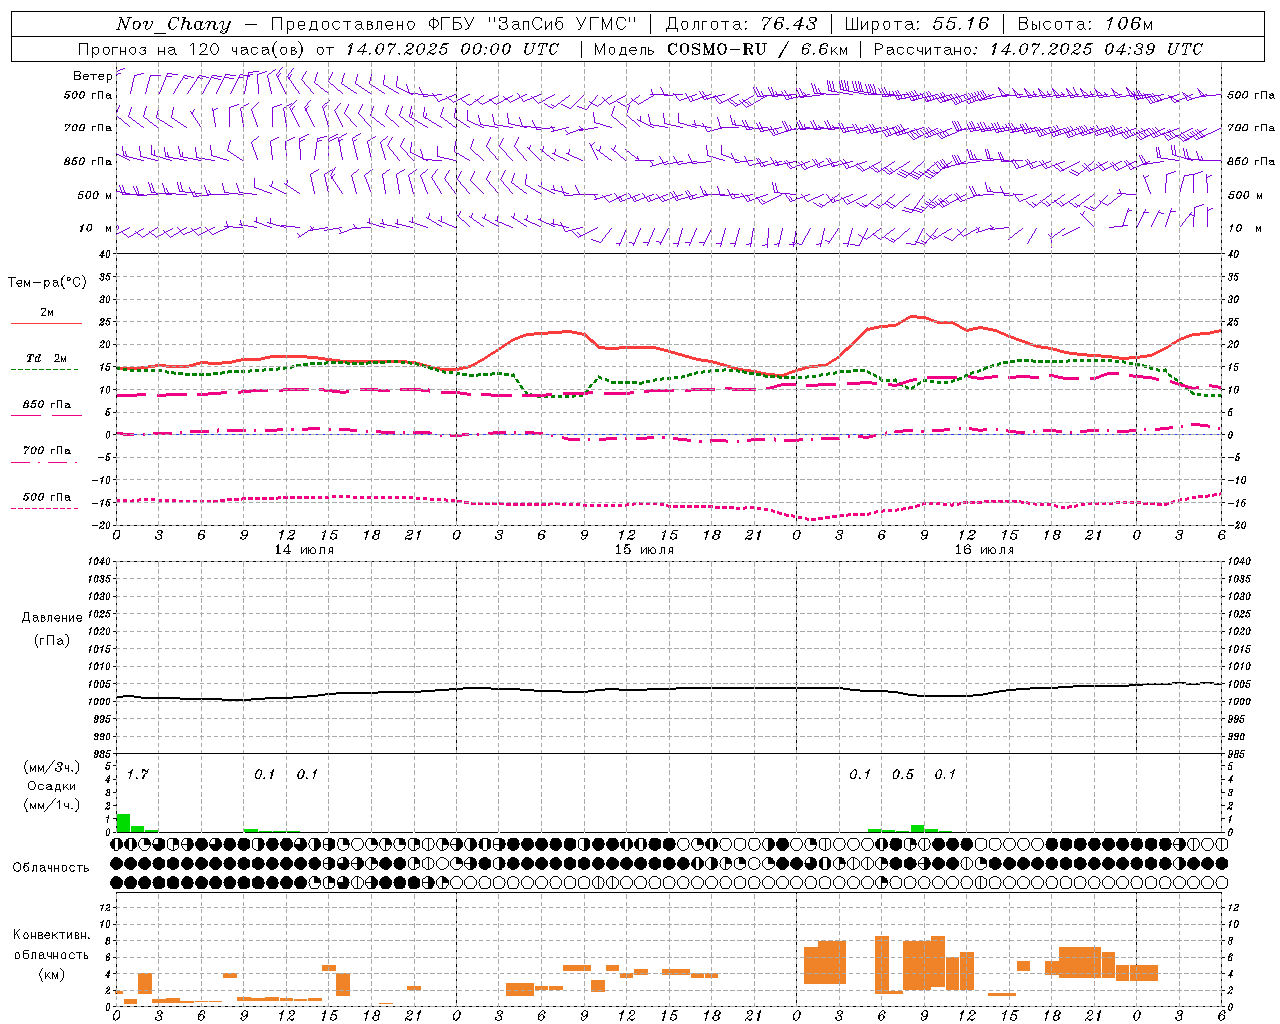Click the Давление pressure panel label

52,618
